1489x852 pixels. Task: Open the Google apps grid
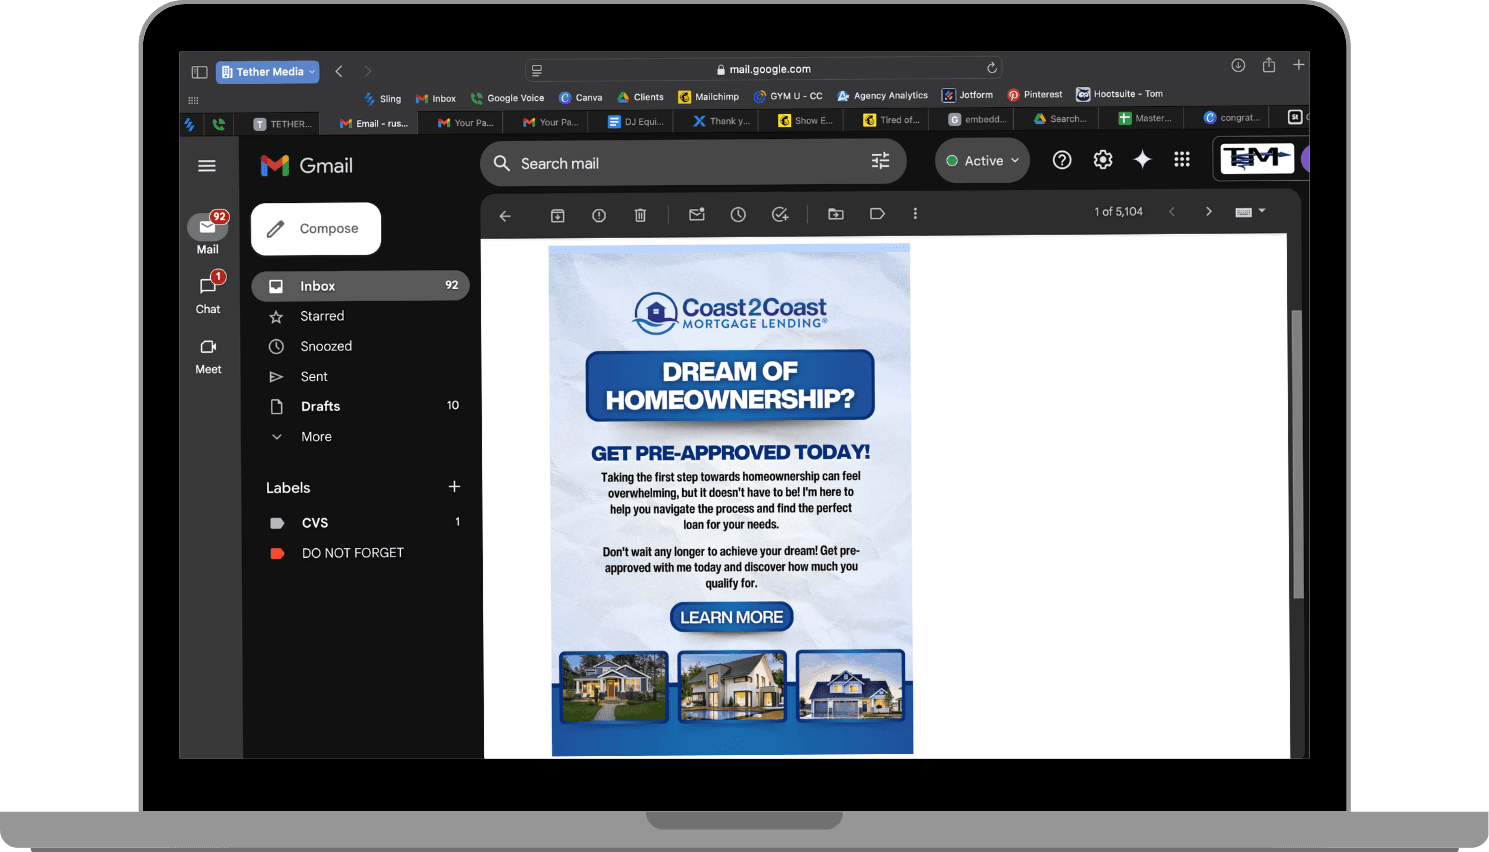[x=1182, y=160]
